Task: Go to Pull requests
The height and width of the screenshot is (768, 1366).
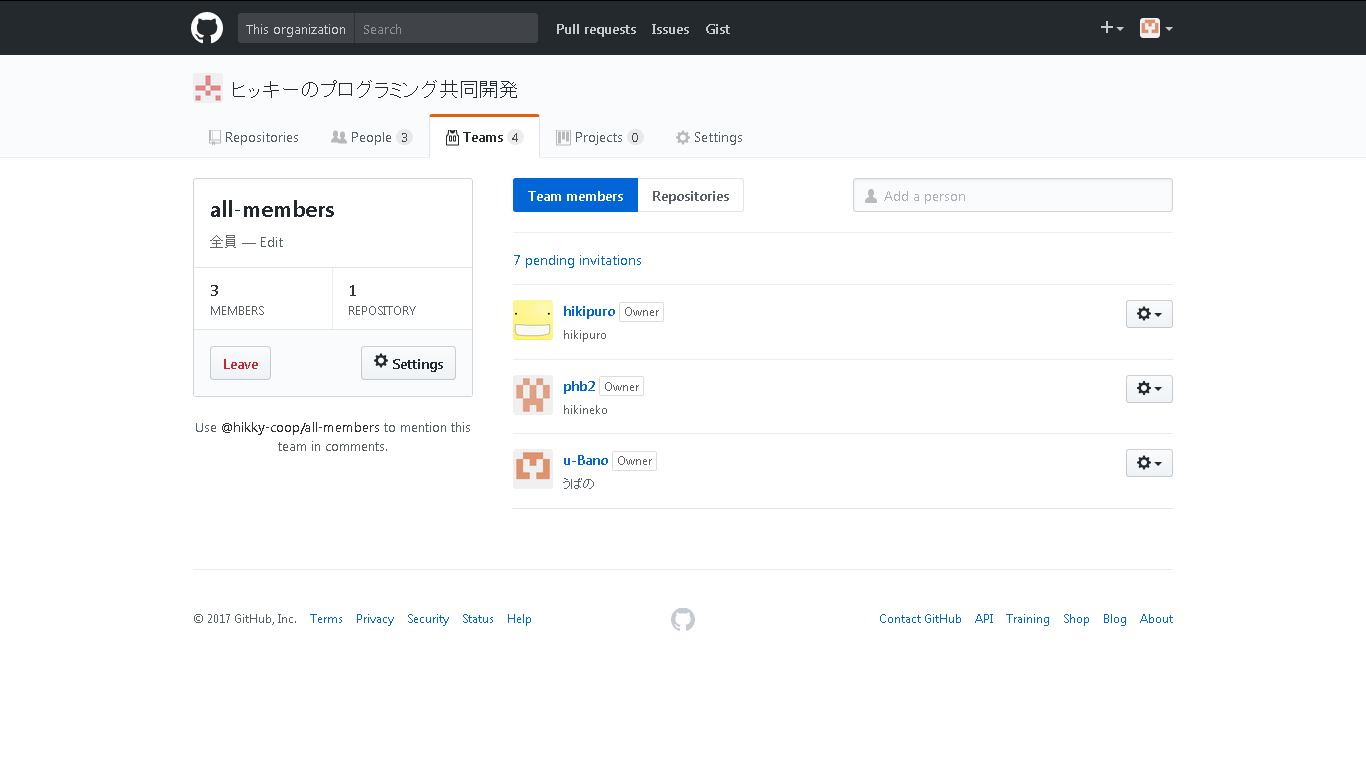Action: click(x=596, y=29)
